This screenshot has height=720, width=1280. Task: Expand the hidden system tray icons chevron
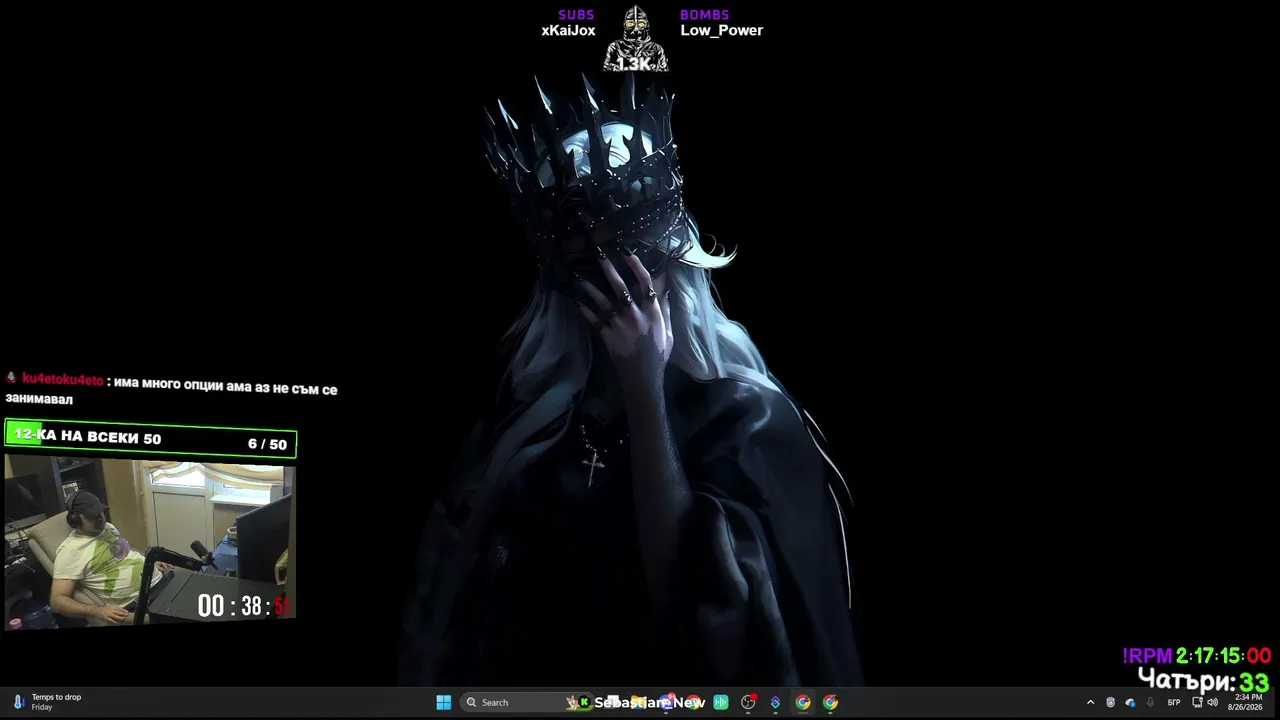click(1090, 702)
